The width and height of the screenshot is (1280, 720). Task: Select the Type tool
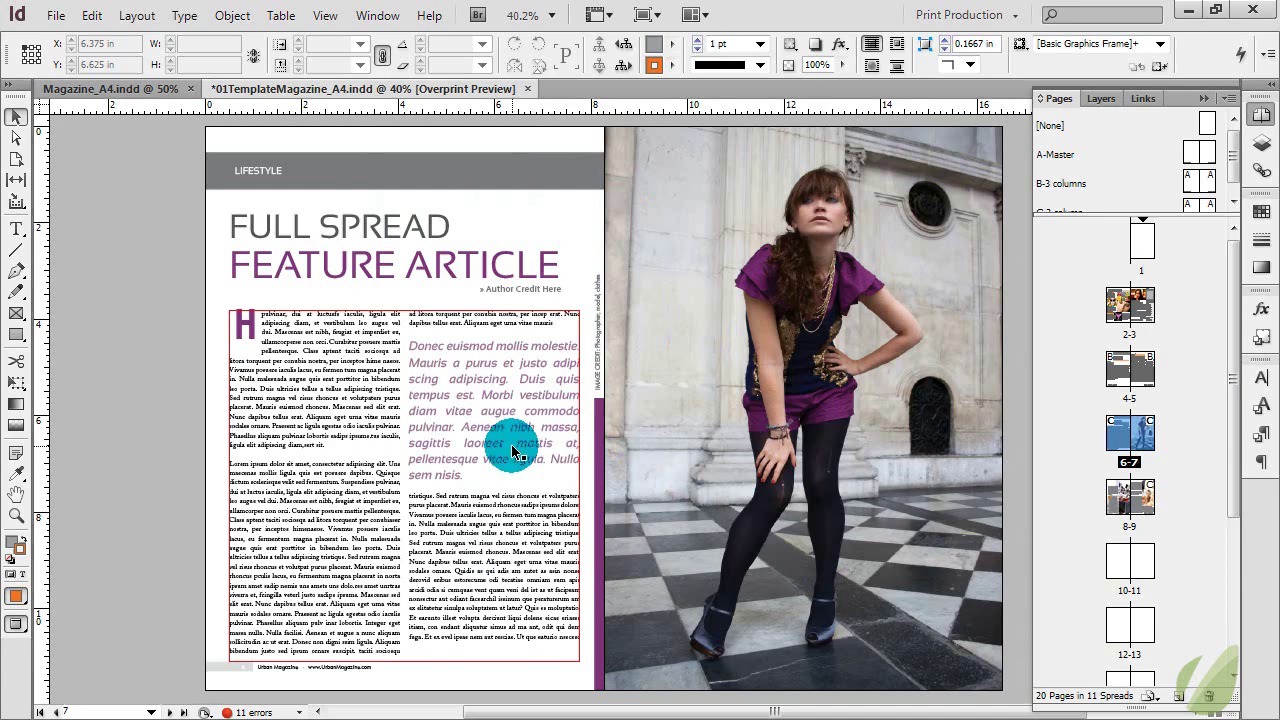pos(16,228)
